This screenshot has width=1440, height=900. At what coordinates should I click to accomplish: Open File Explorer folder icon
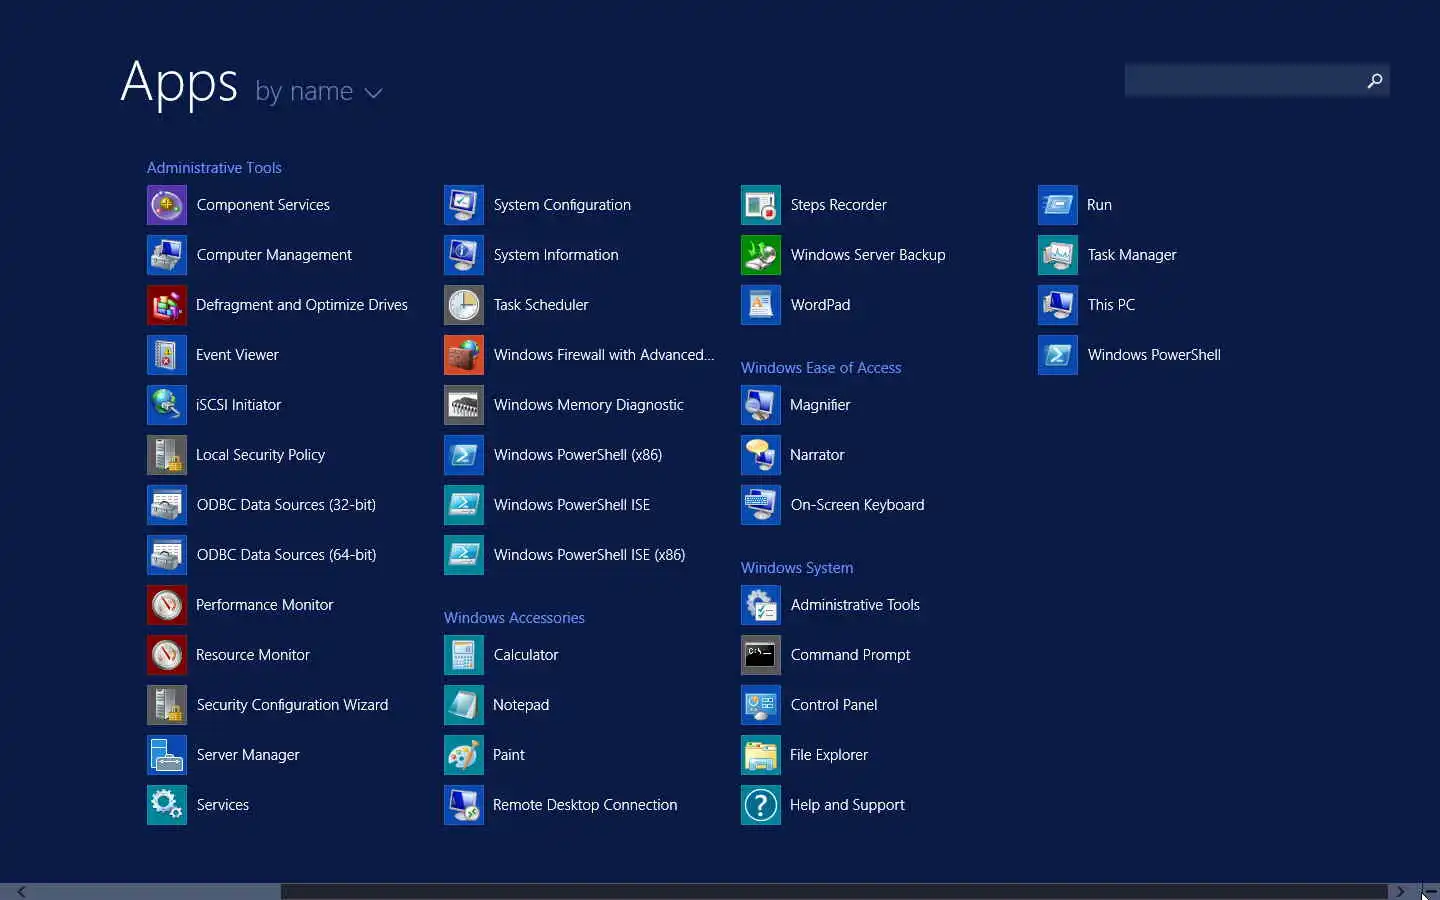coord(760,755)
